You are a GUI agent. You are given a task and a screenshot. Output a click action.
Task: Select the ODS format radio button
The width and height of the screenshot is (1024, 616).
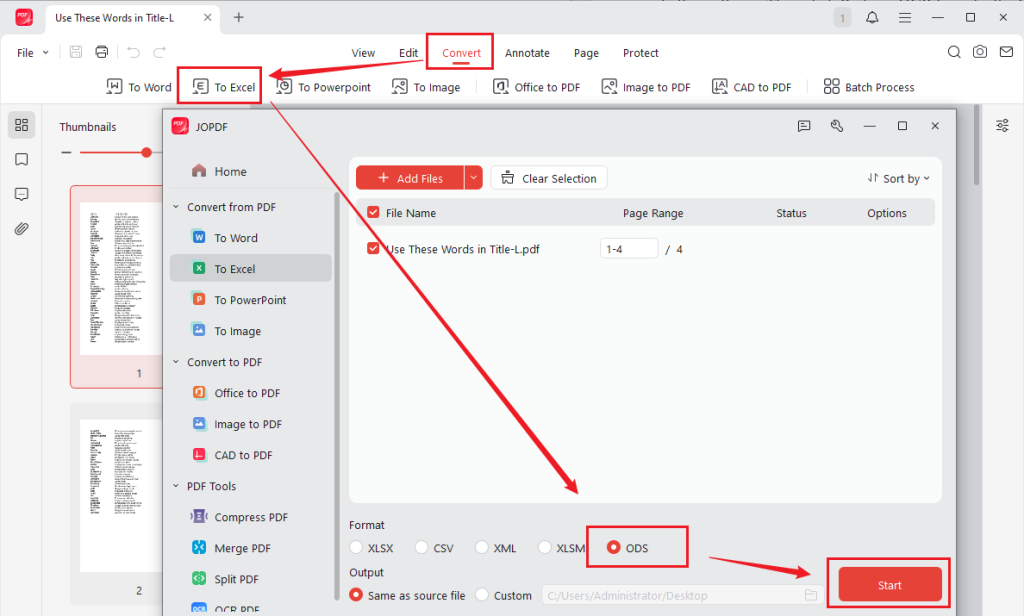click(613, 547)
